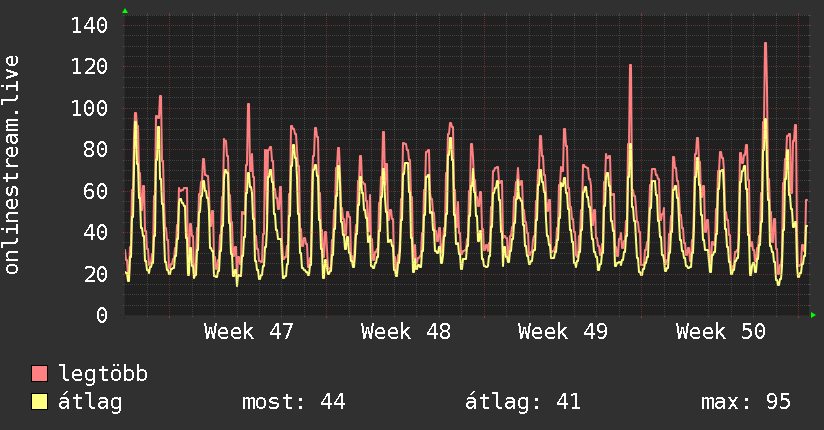Click the 140 y-axis tick label
The image size is (824, 430).
point(89,25)
